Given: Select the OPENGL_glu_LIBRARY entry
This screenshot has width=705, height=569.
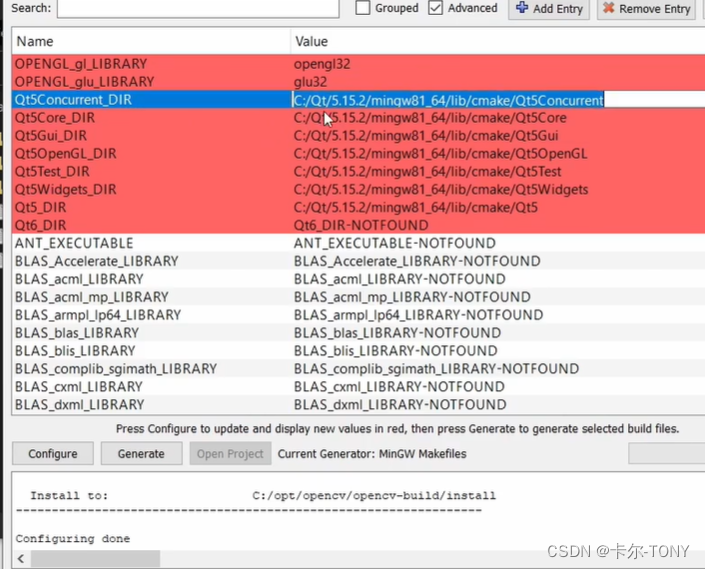Looking at the screenshot, I should [x=85, y=82].
